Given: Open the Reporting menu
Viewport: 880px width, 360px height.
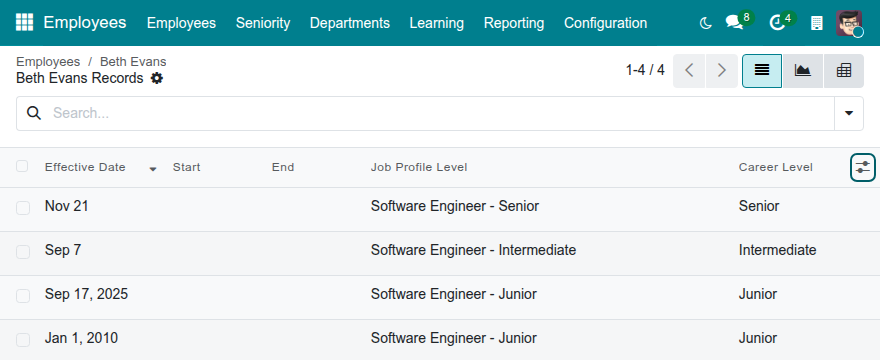Looking at the screenshot, I should click(x=514, y=23).
